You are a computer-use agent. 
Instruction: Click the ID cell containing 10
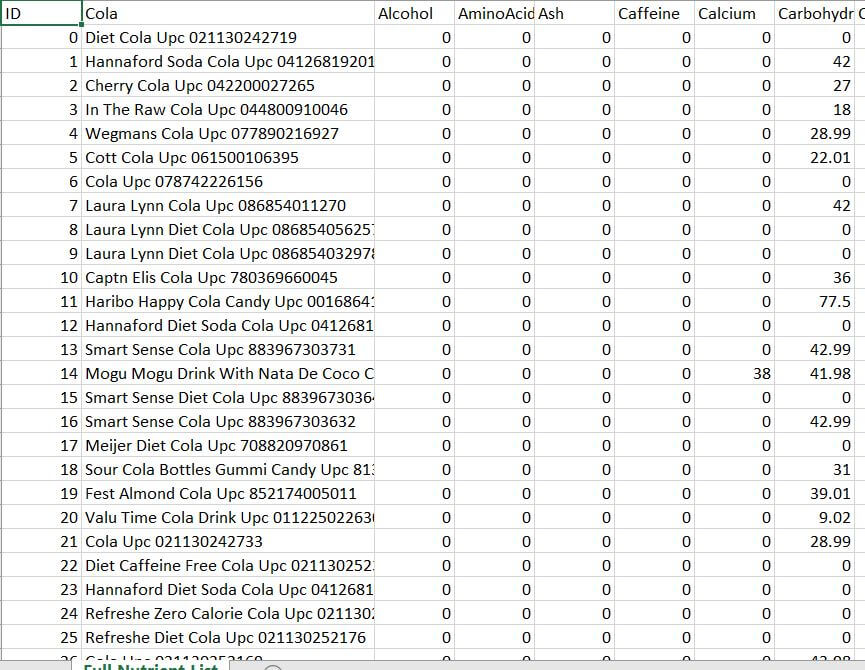(x=41, y=277)
